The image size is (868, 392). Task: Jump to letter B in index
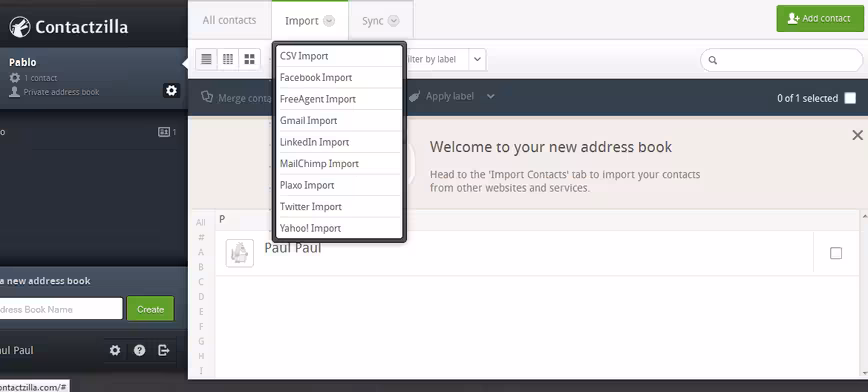point(201,267)
